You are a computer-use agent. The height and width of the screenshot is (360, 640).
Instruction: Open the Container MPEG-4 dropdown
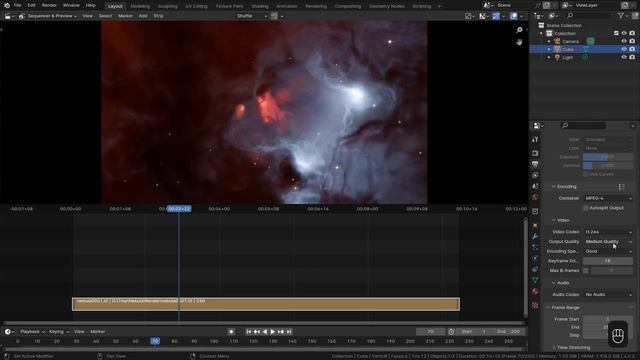(608, 198)
